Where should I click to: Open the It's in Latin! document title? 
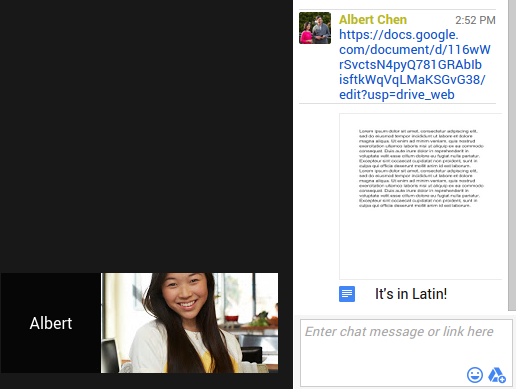point(411,294)
